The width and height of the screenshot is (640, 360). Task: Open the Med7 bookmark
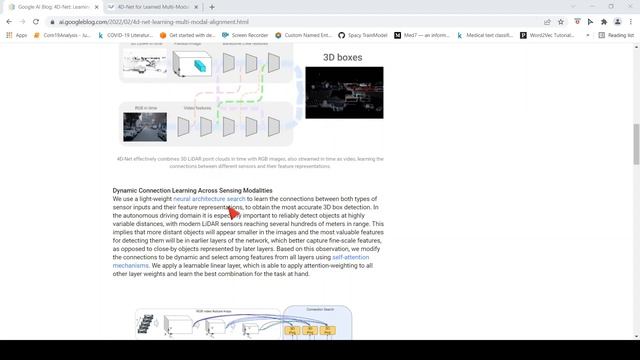point(422,36)
